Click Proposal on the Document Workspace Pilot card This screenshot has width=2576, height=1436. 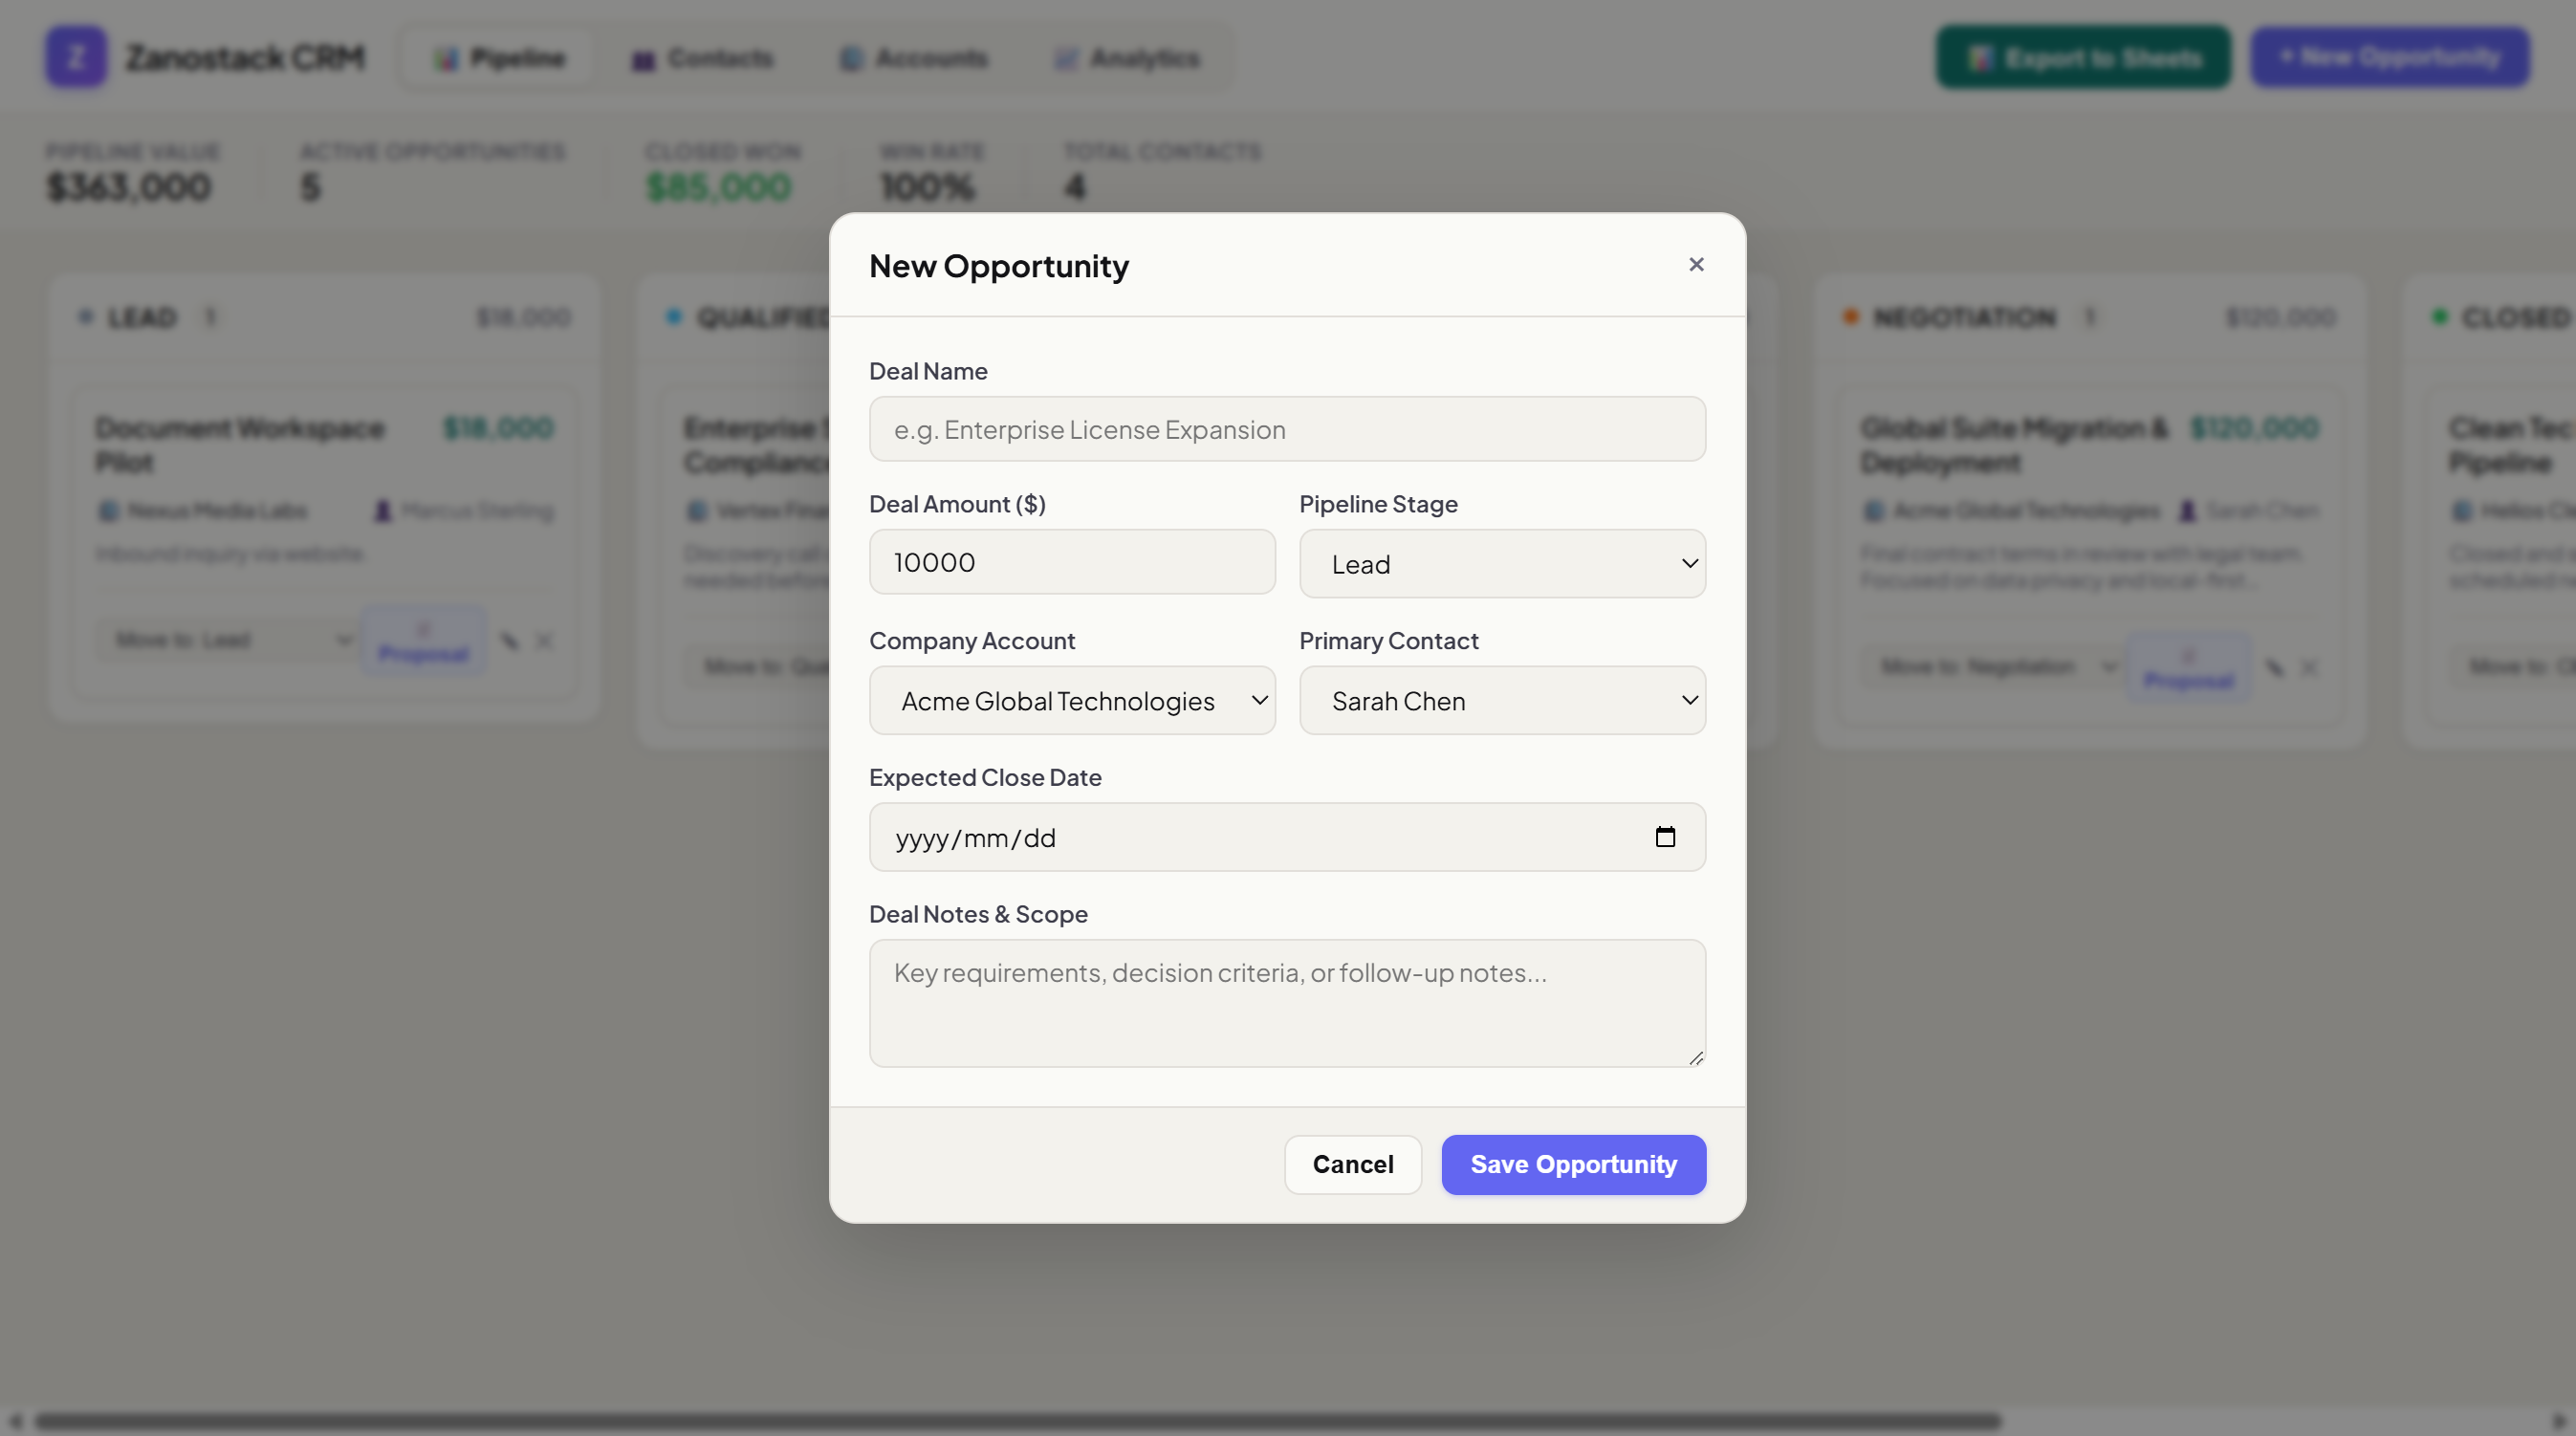click(x=424, y=642)
